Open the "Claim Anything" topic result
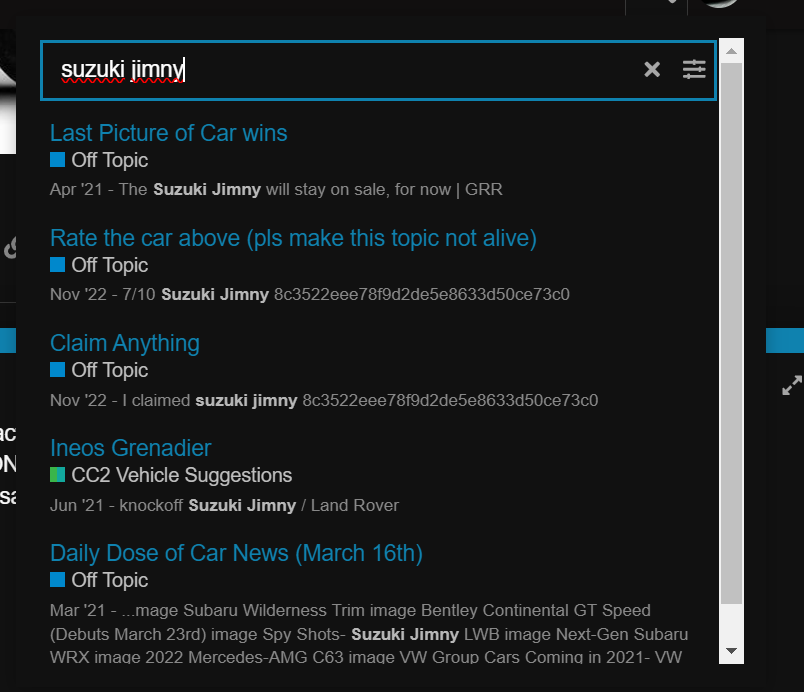The width and height of the screenshot is (804, 692). tap(125, 343)
